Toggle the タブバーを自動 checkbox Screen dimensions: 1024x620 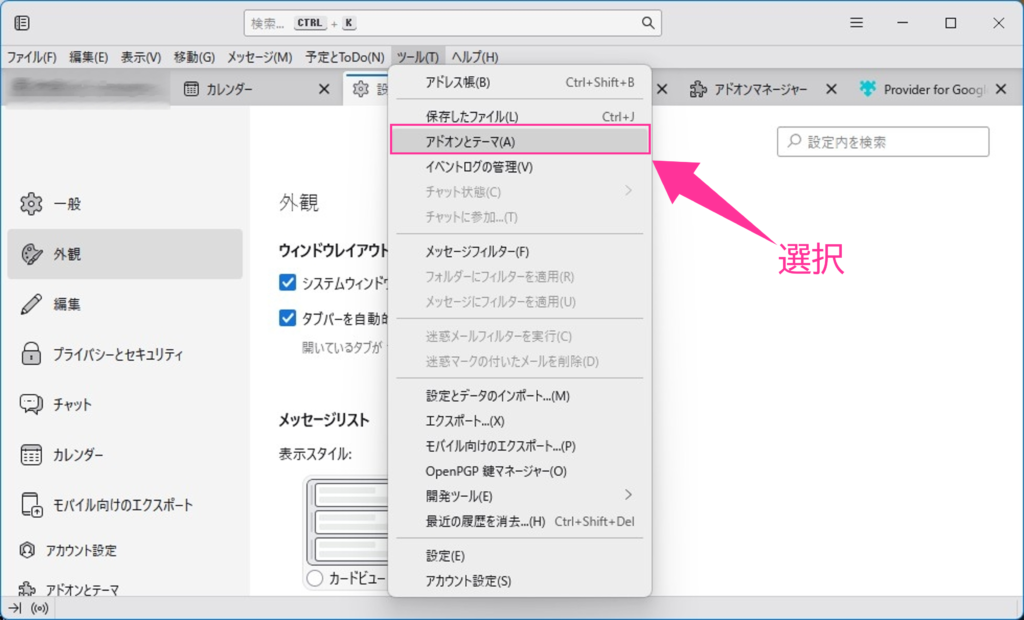(288, 319)
